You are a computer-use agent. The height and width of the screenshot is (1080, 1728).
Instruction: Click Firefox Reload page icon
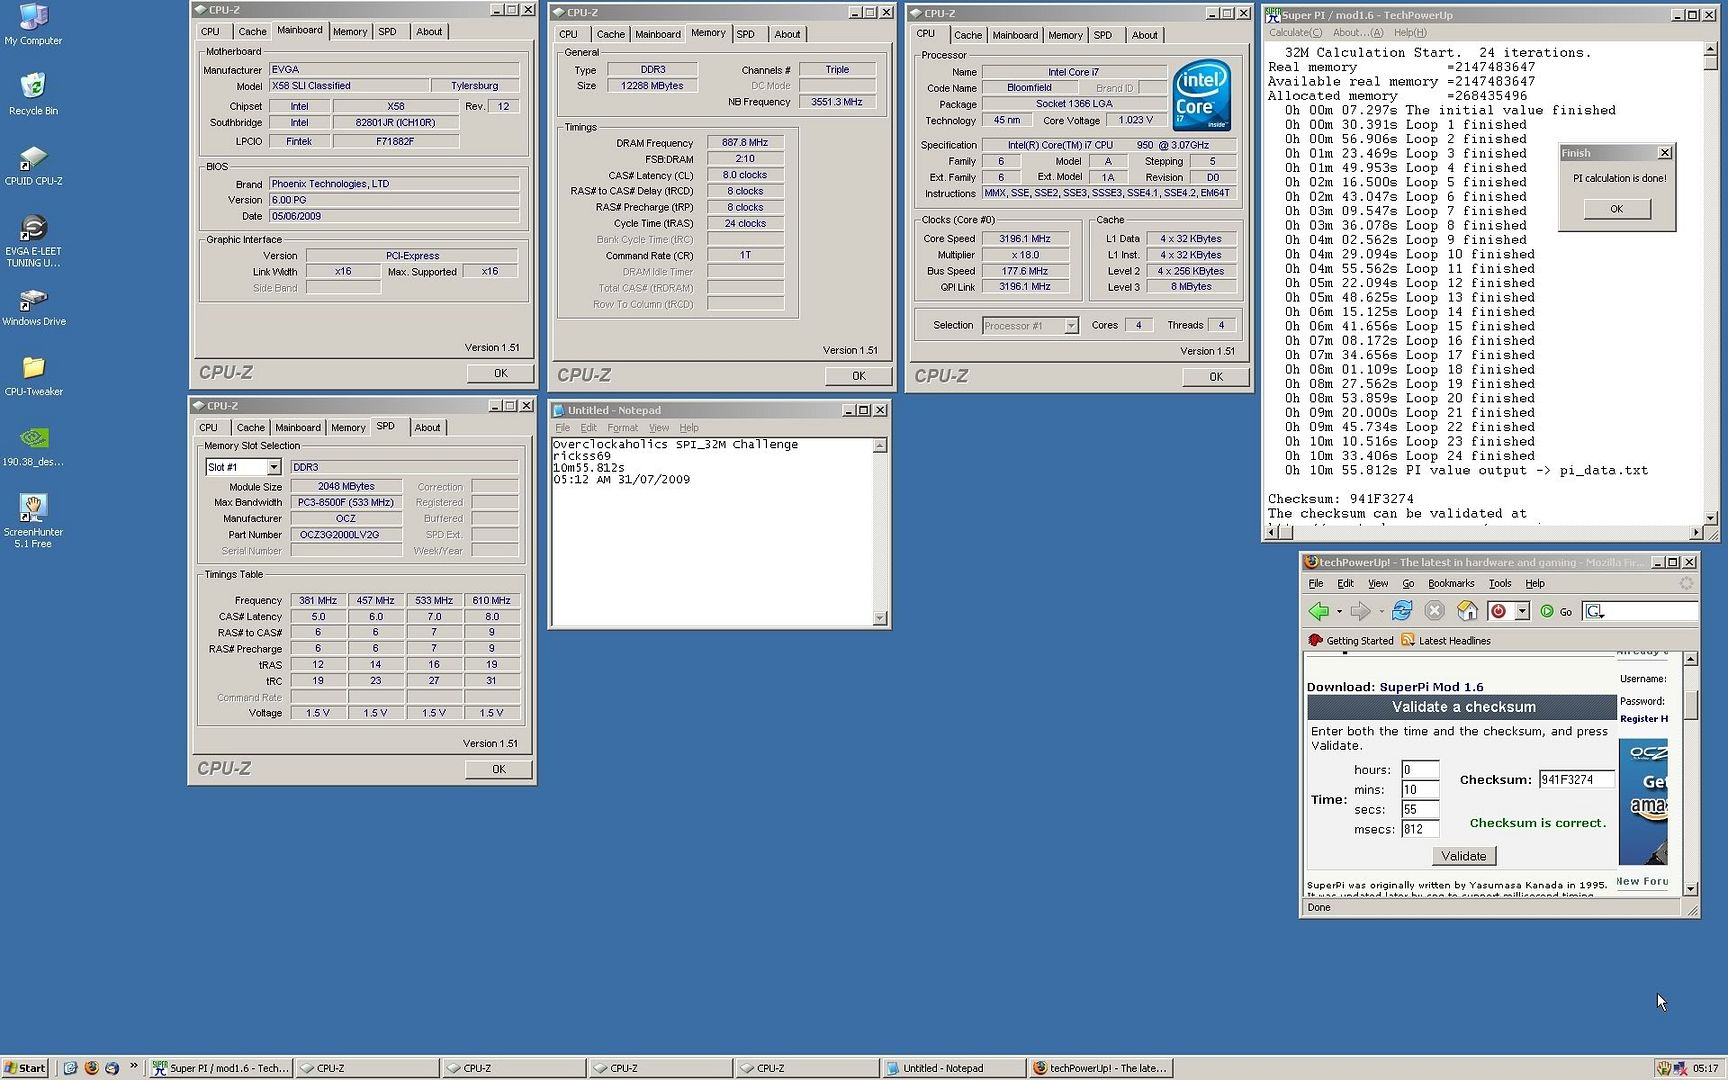click(1402, 611)
